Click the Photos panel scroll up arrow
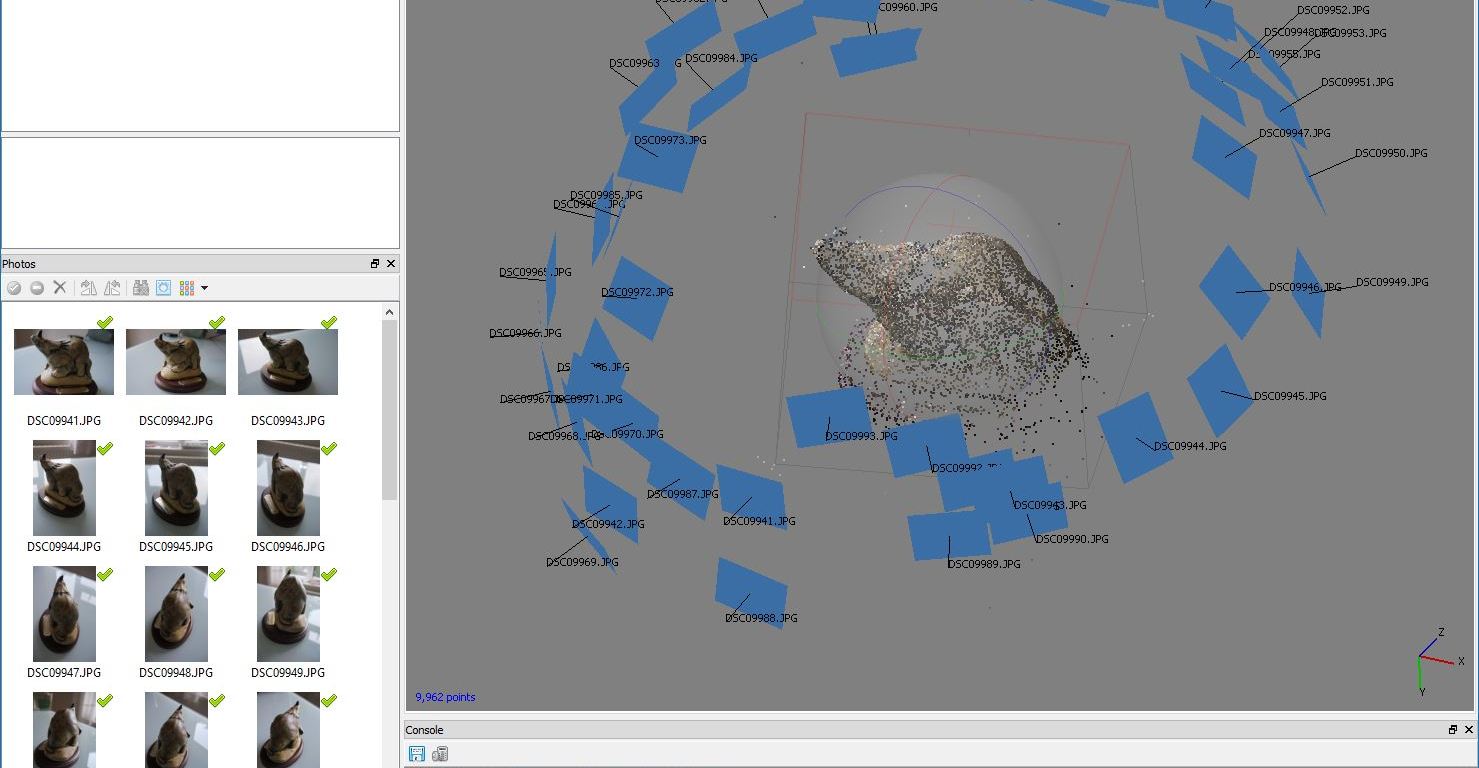The image size is (1479, 768). pos(390,313)
